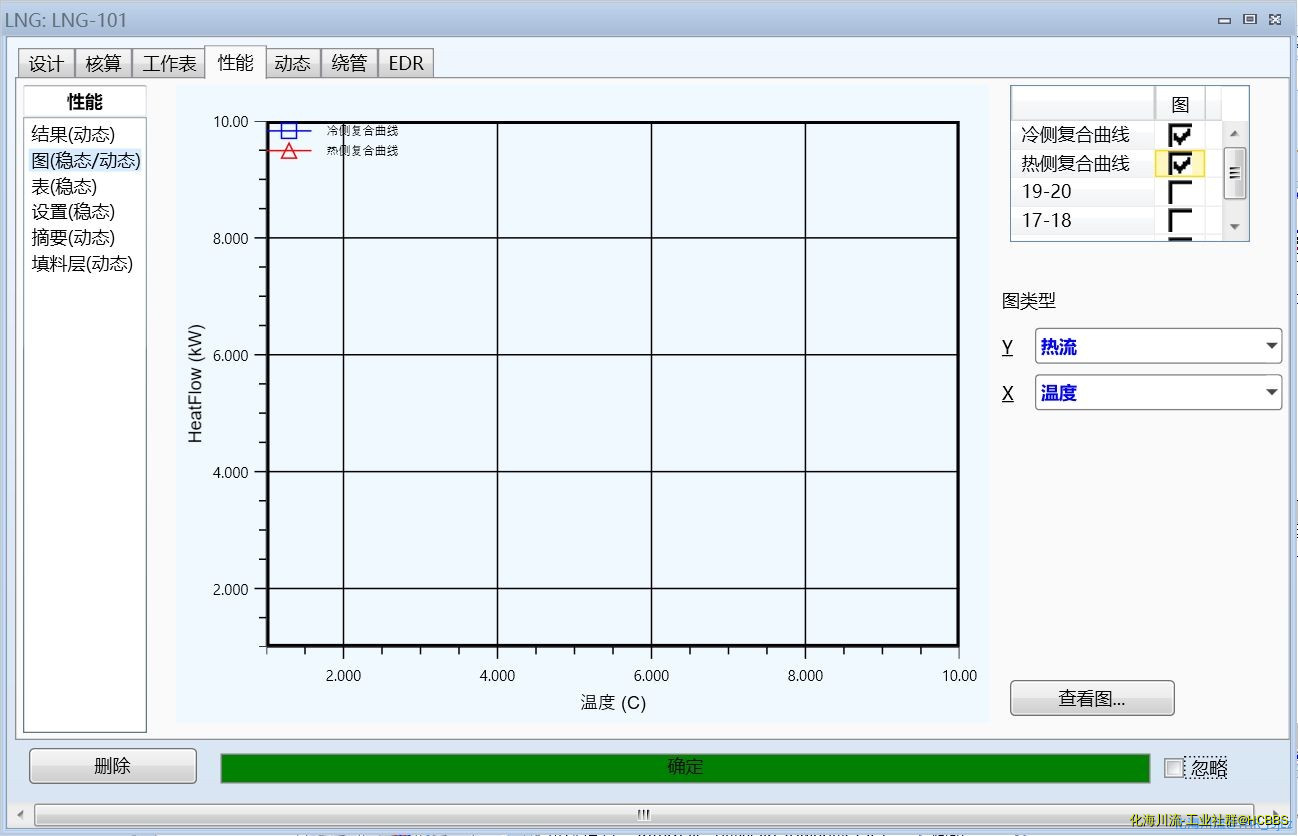The image size is (1298, 836).
Task: Click the 查看图... button
Action: [x=1092, y=699]
